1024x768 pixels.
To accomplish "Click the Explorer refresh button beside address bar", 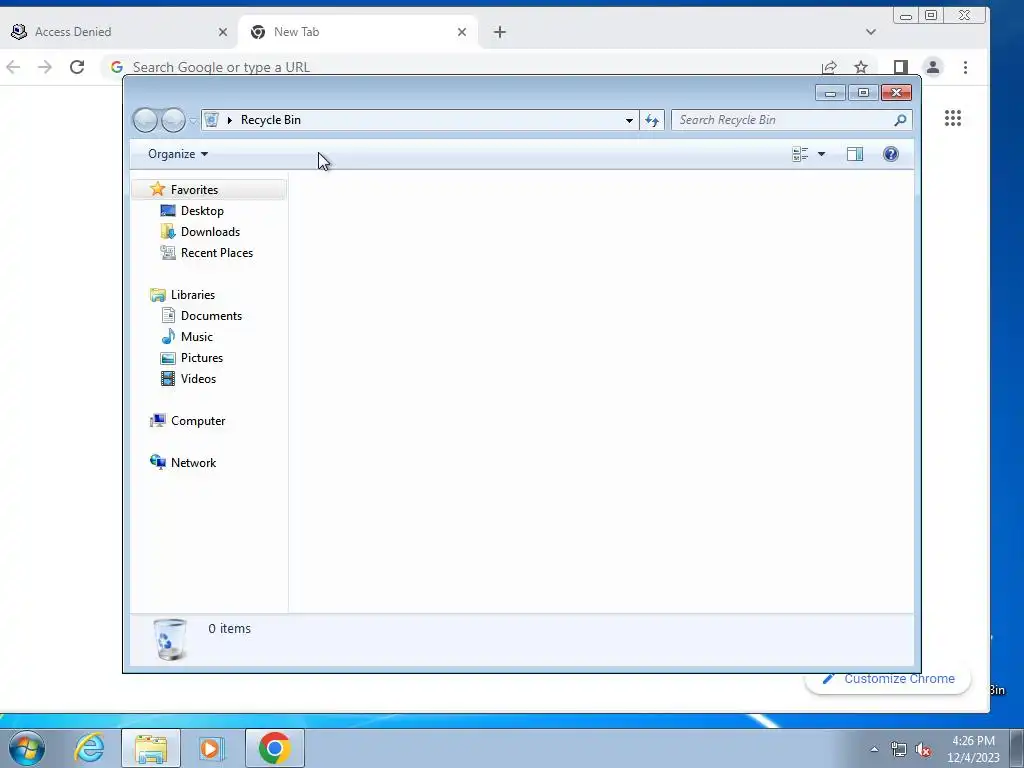I will click(x=652, y=120).
